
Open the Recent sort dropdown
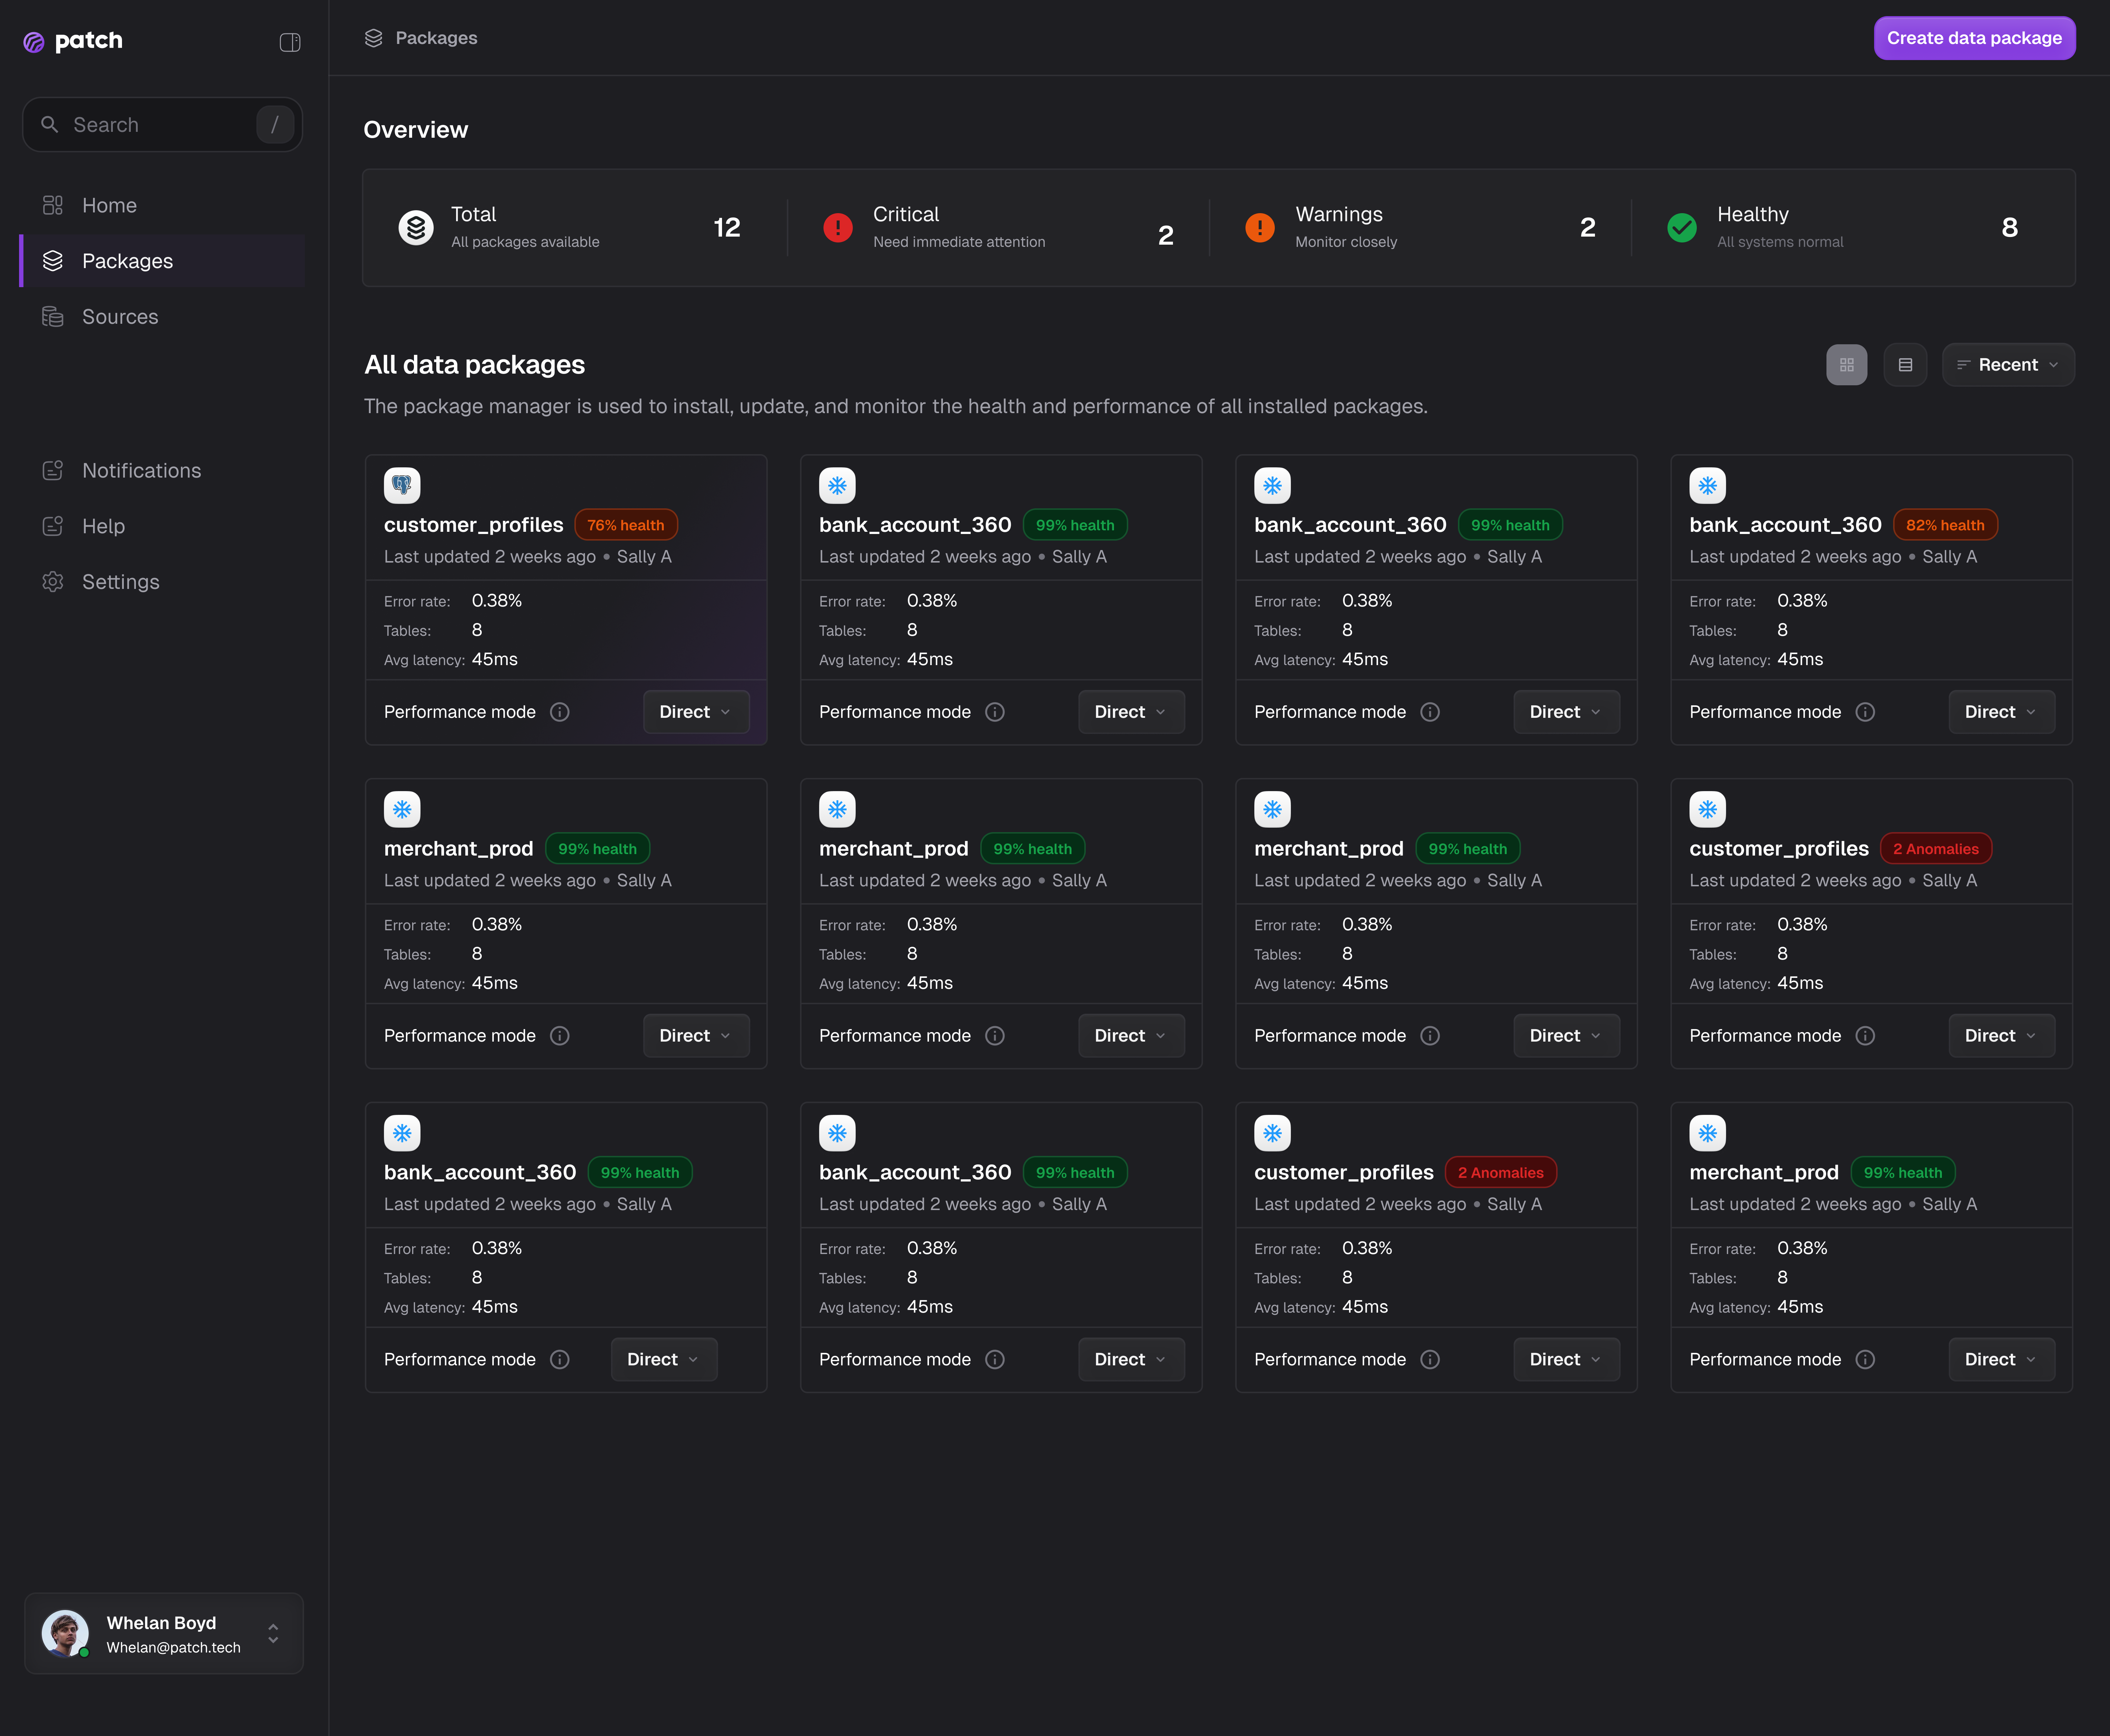tap(2008, 365)
